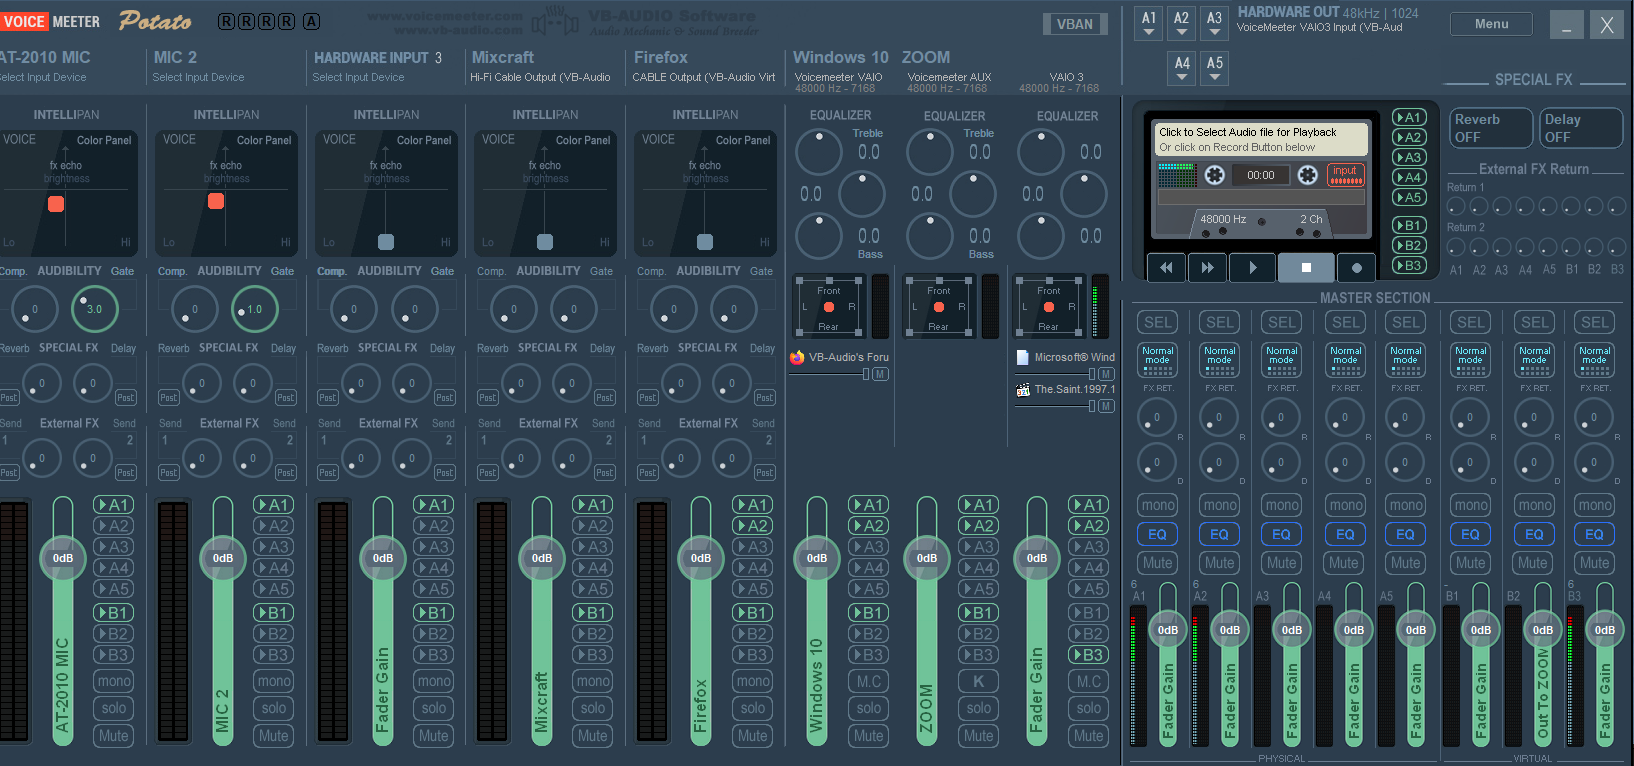Screen dimensions: 1634x766
Task: Solo the Mixcraft input strip
Action: coord(593,708)
